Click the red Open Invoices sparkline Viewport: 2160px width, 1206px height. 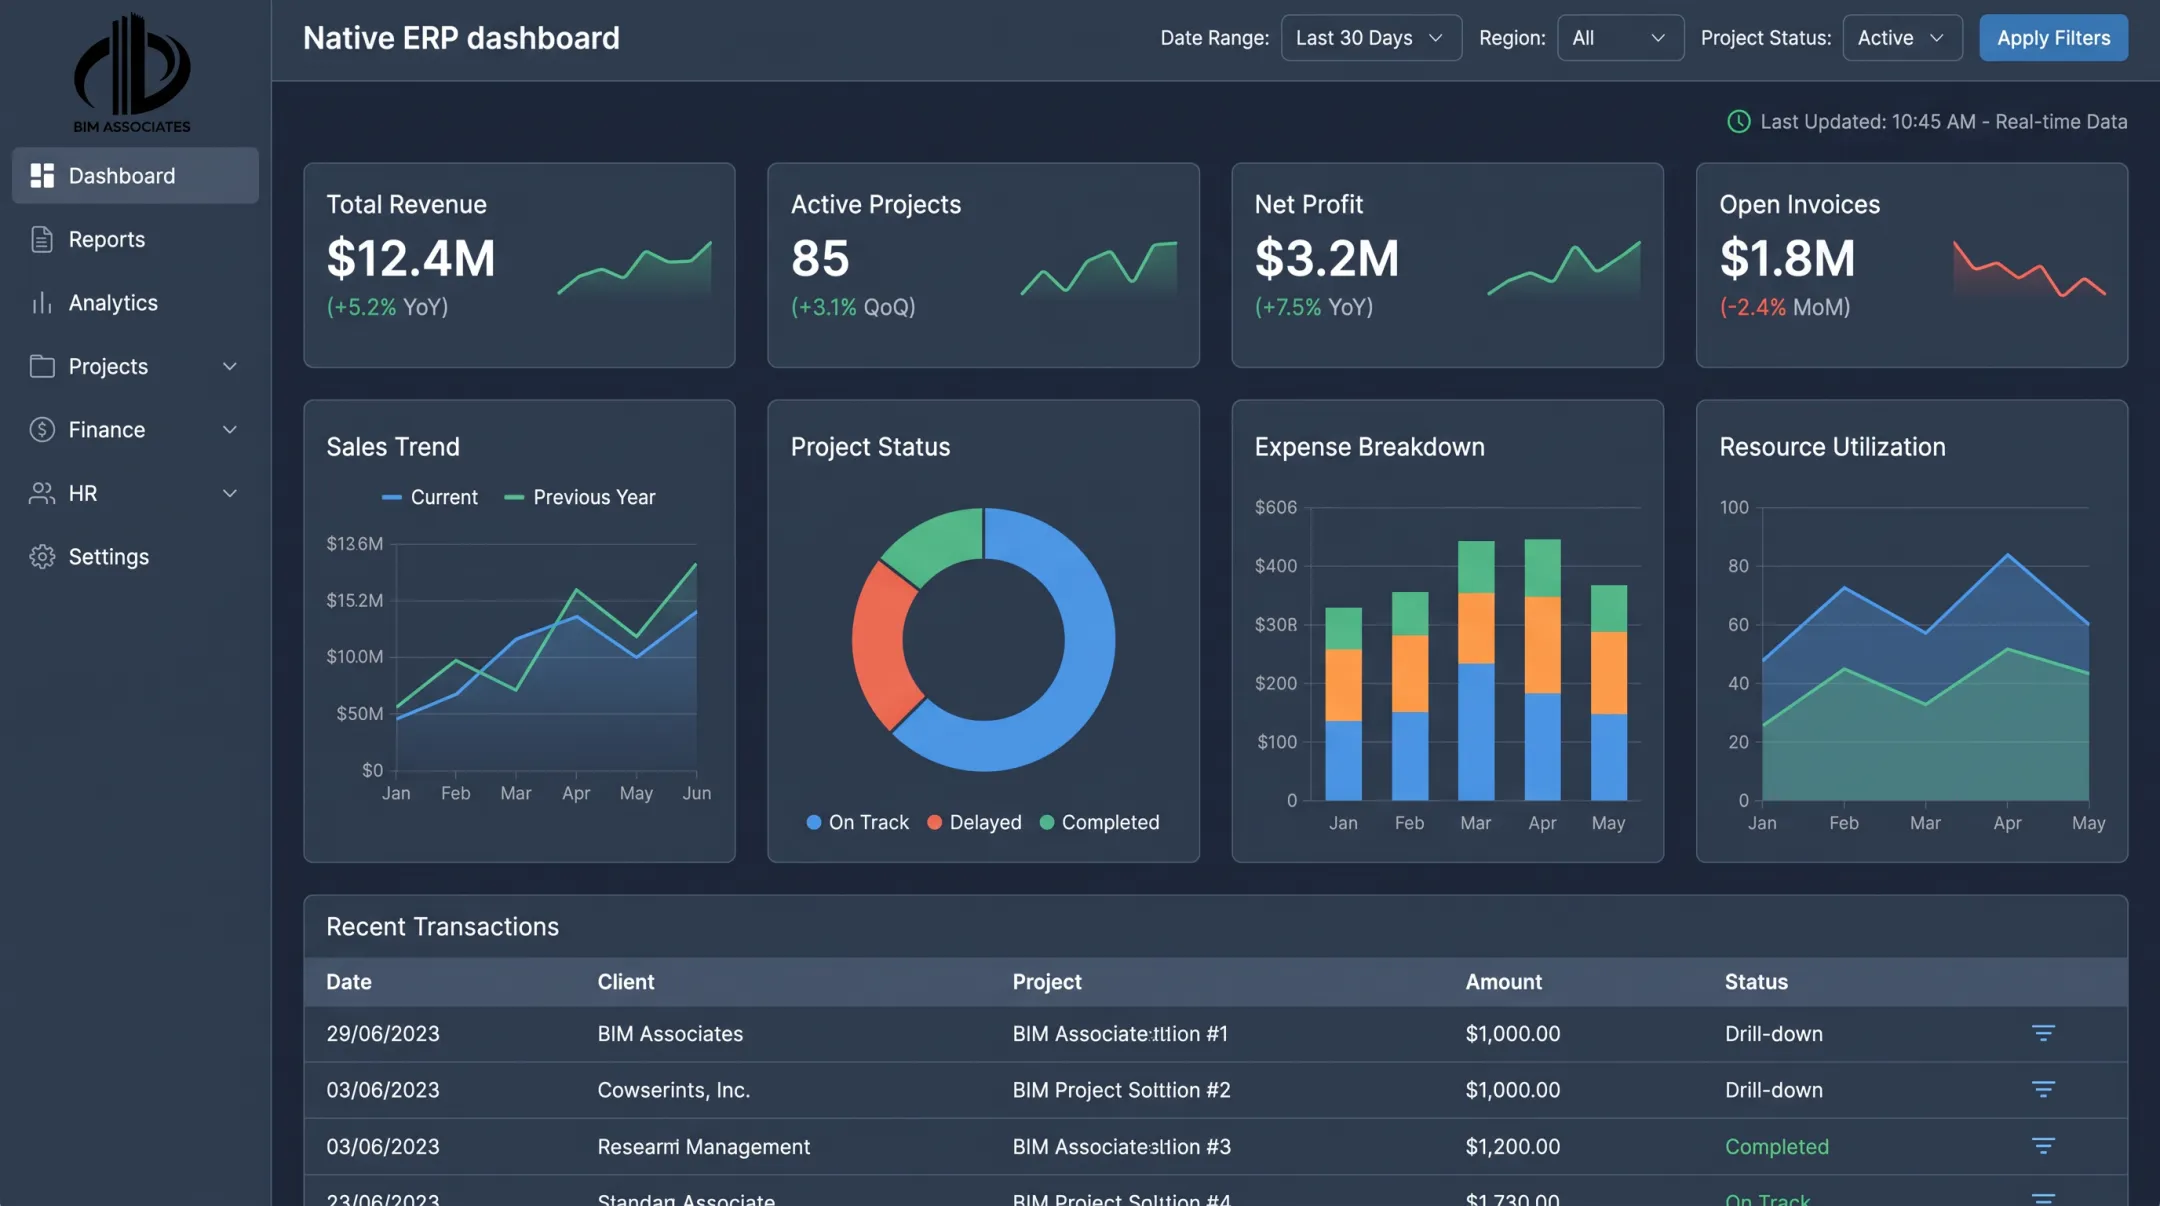coord(2029,269)
